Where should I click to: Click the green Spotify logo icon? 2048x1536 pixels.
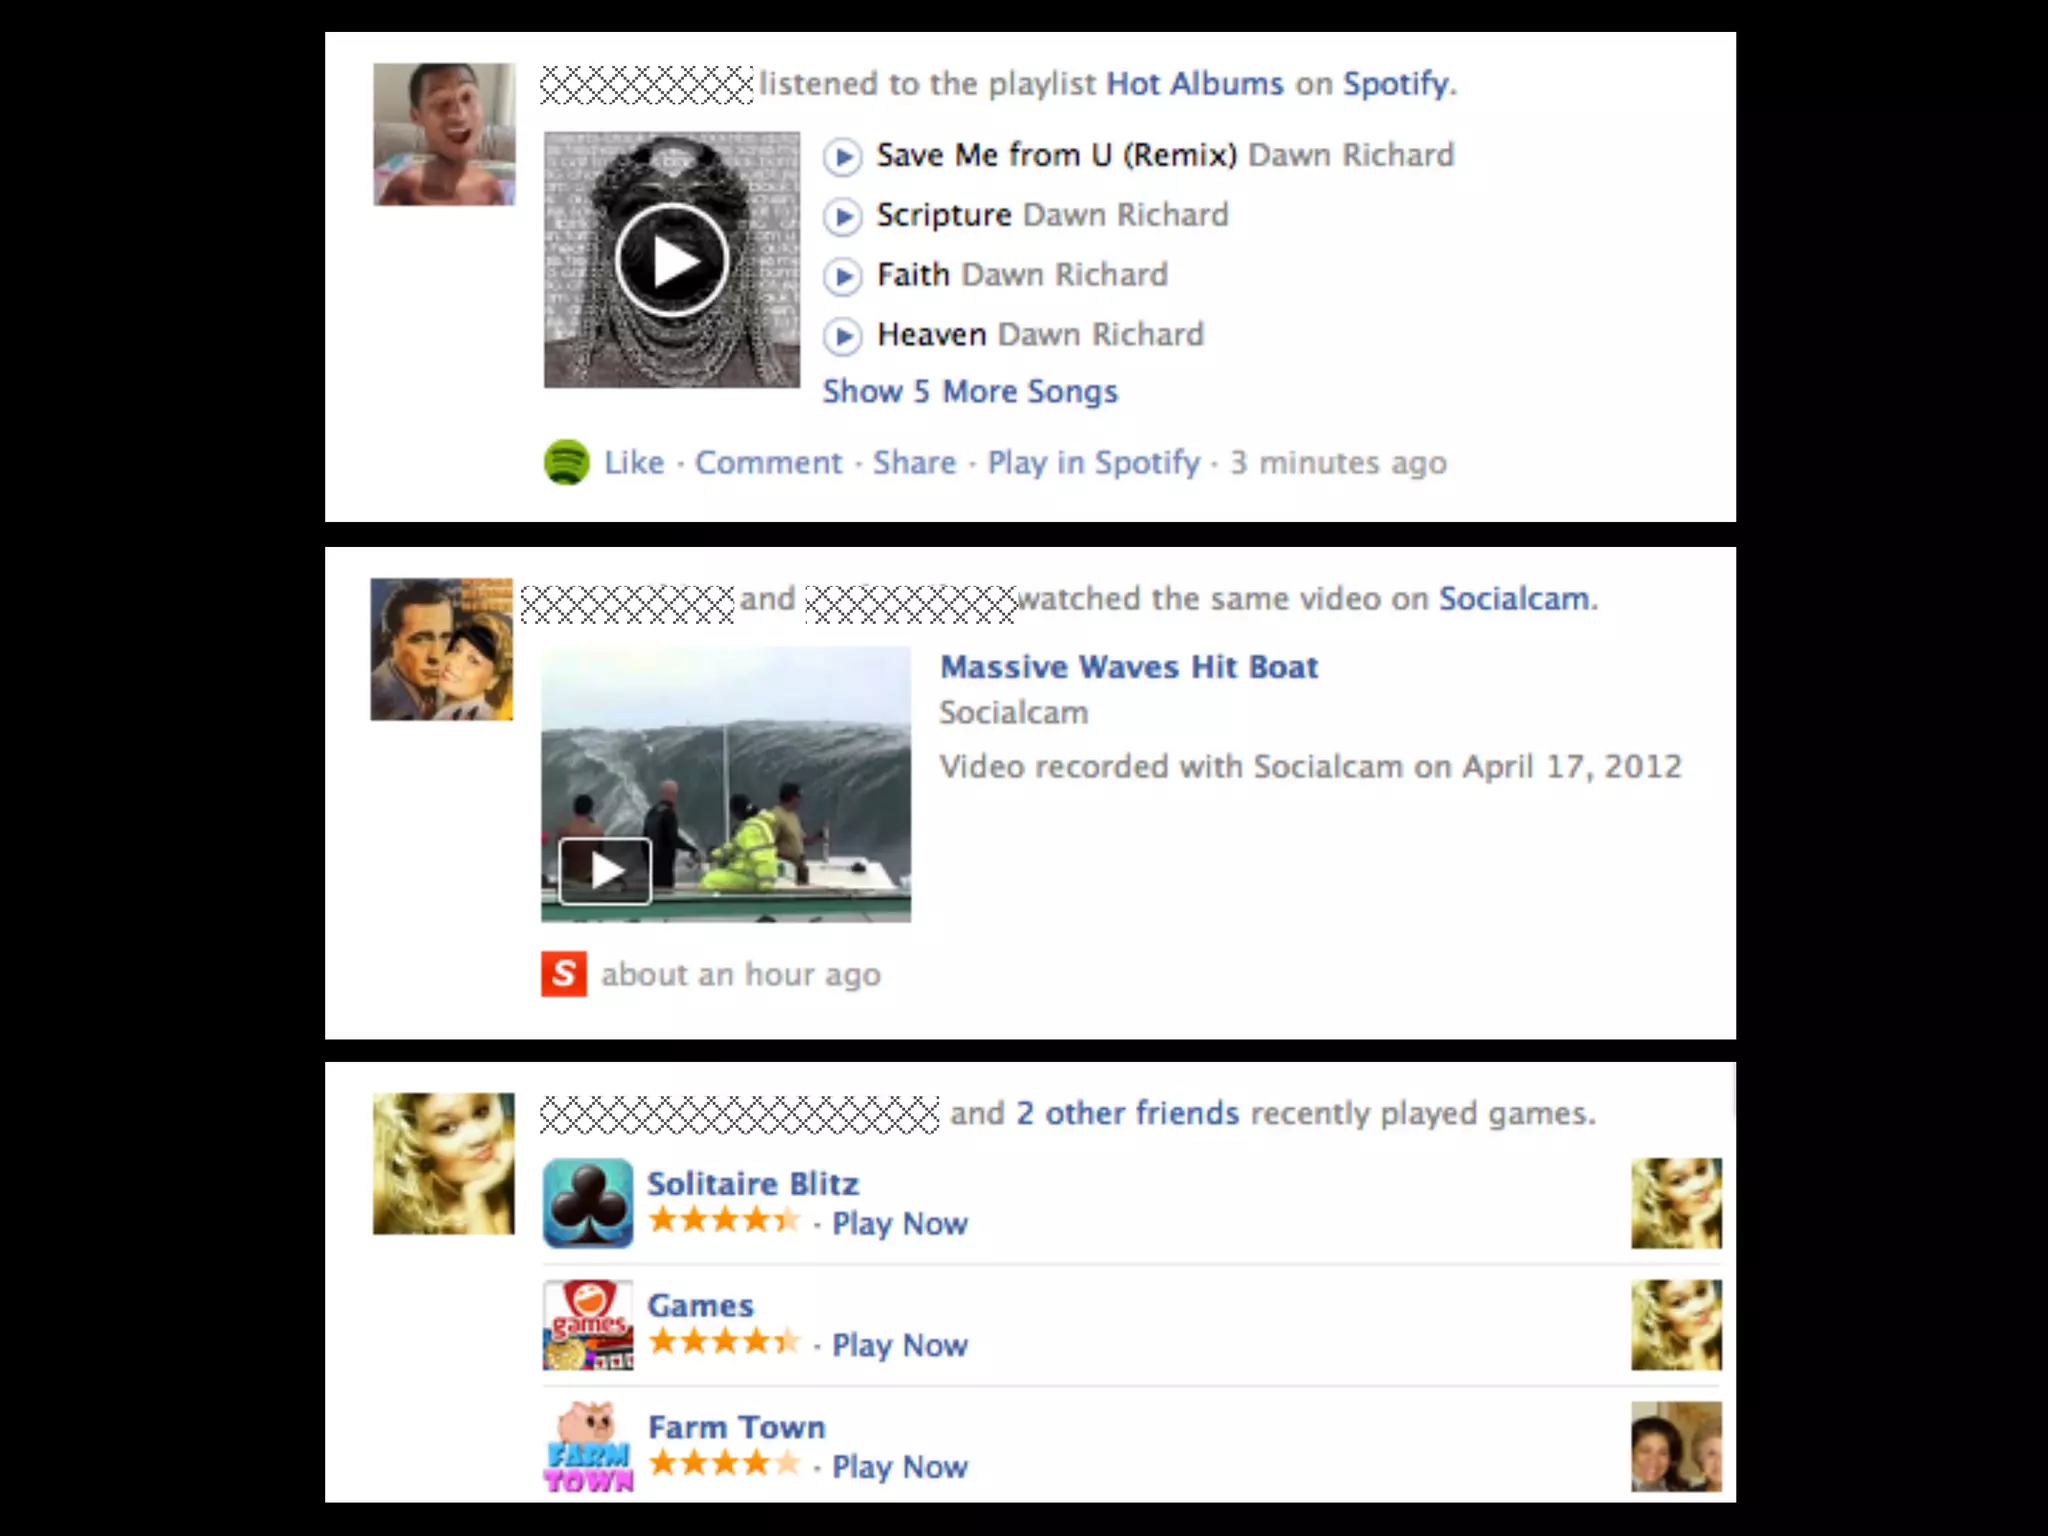pos(566,462)
